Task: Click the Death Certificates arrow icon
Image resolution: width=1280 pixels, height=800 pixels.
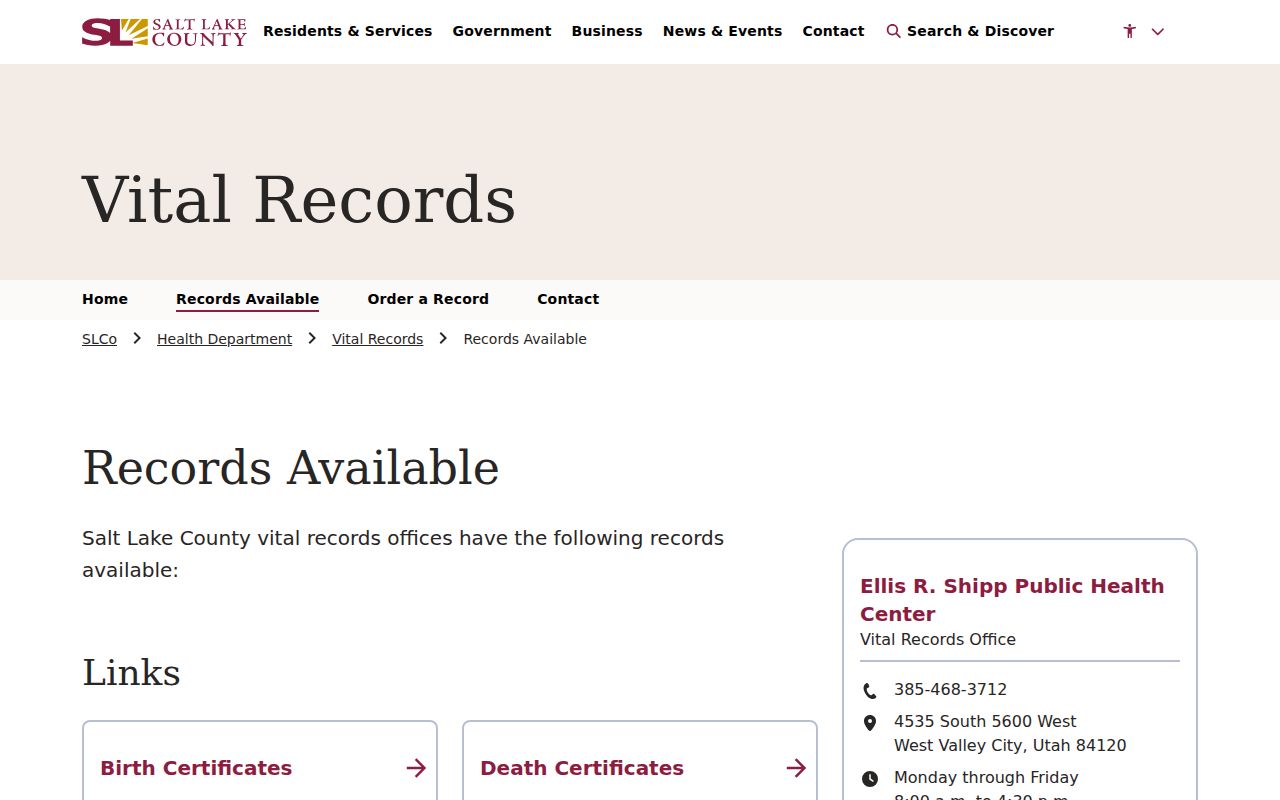Action: coord(796,768)
